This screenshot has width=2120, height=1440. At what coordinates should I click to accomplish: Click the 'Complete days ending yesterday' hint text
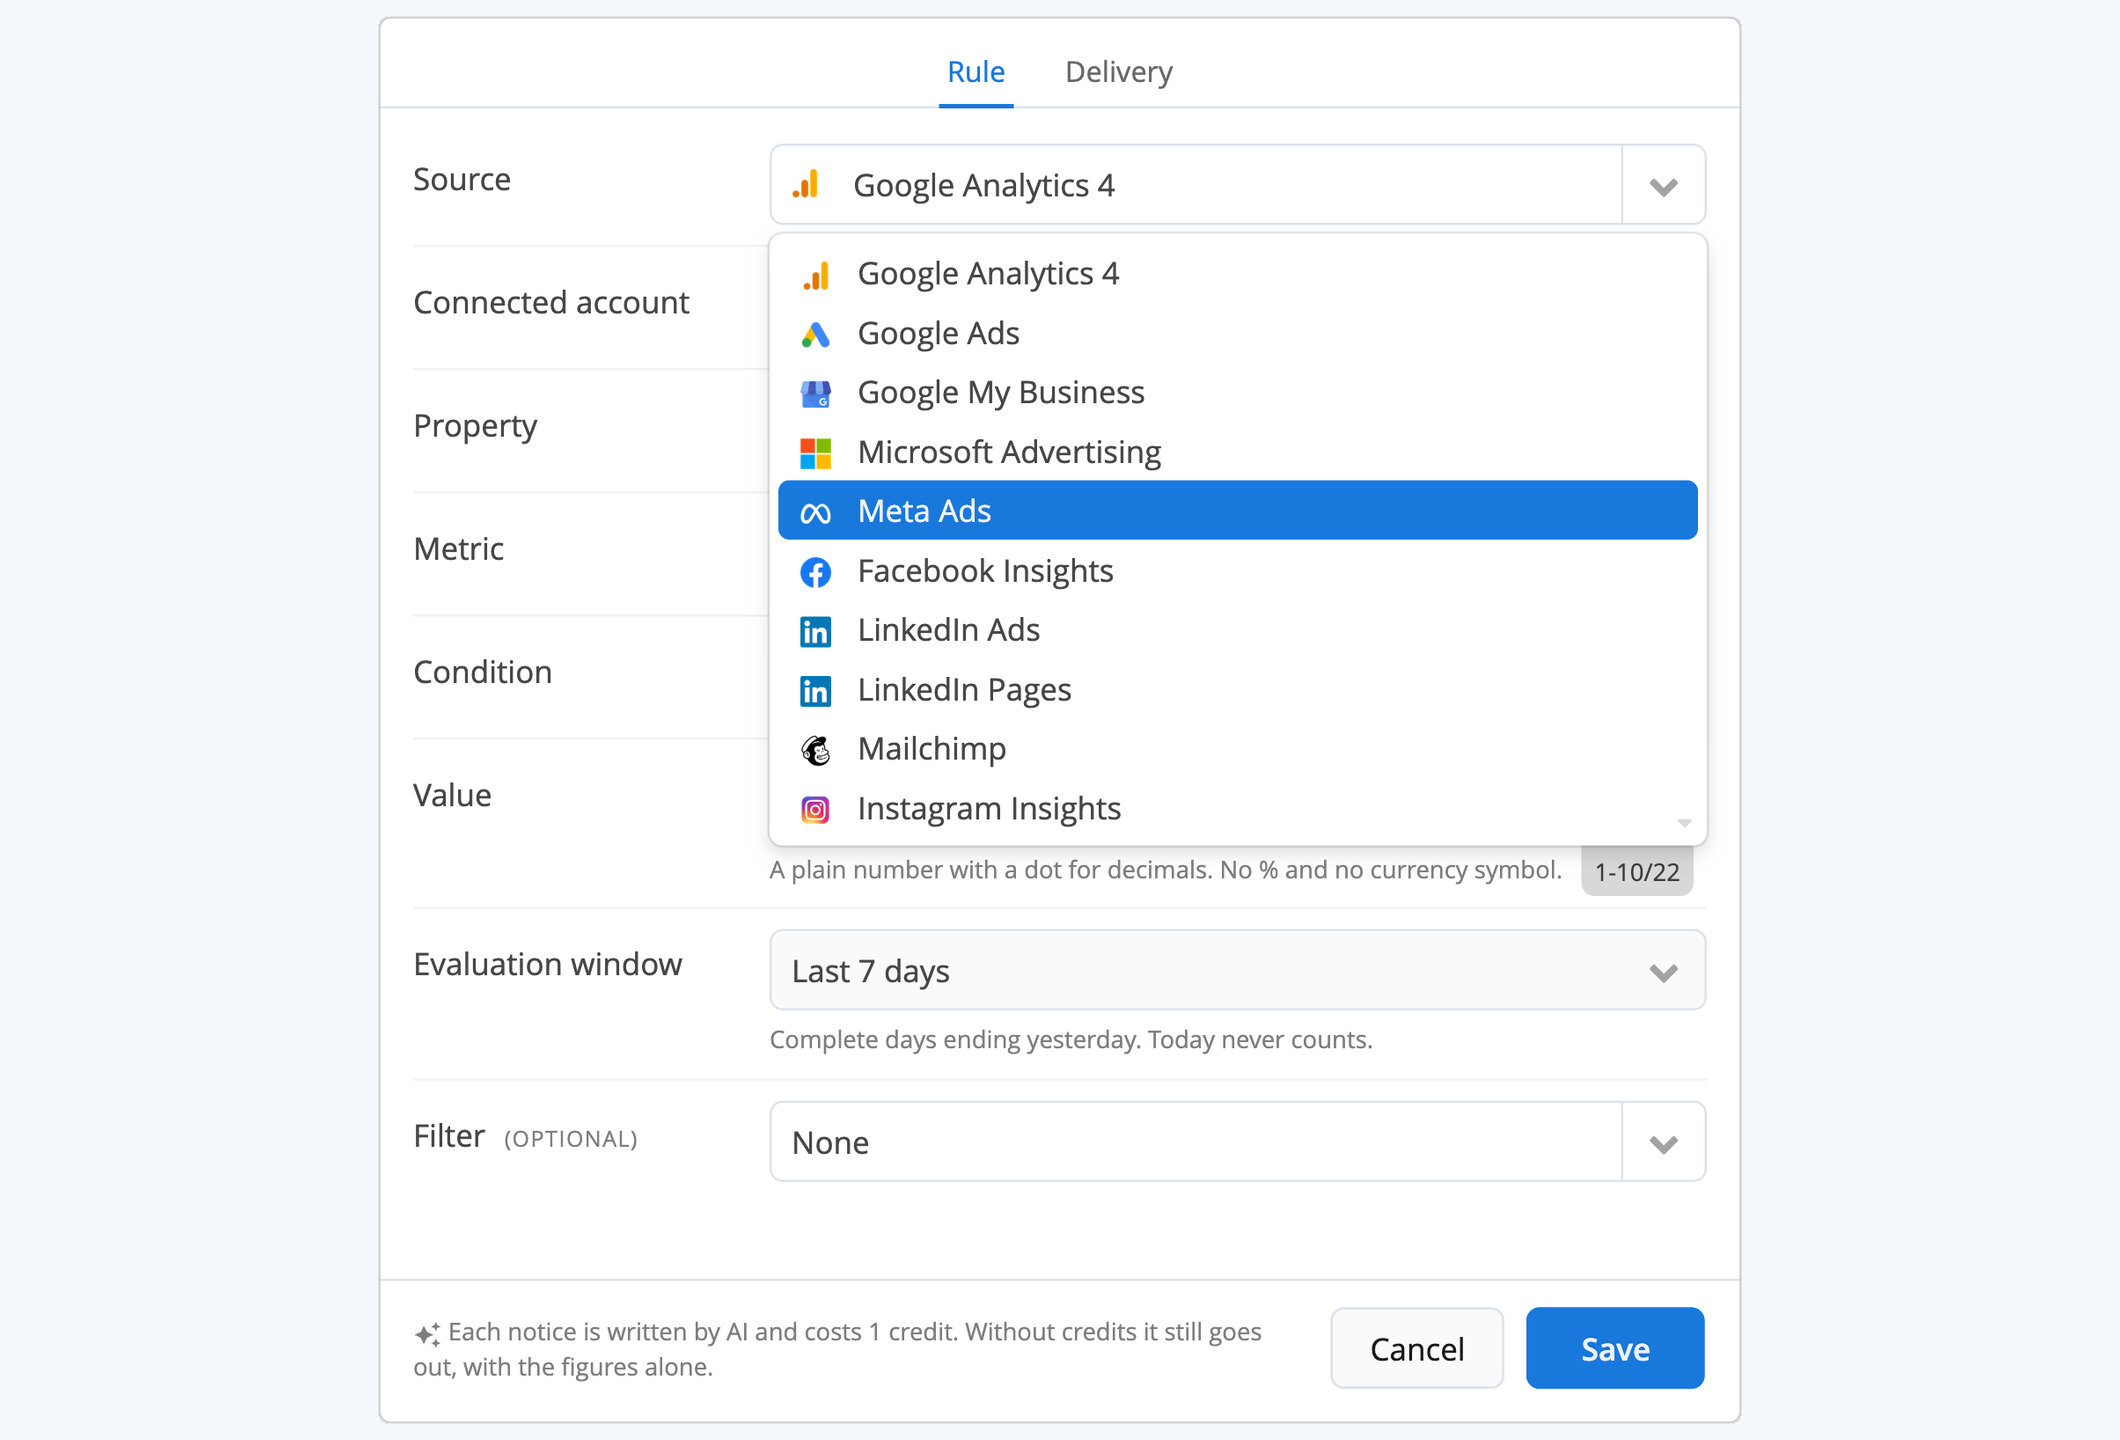(x=1071, y=1040)
